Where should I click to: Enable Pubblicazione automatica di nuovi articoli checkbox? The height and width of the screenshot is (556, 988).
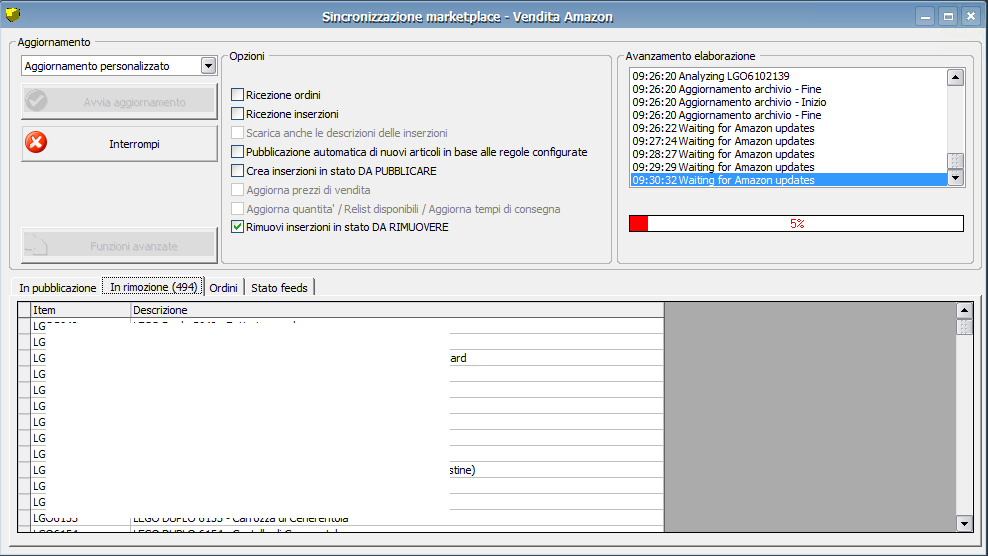(238, 152)
